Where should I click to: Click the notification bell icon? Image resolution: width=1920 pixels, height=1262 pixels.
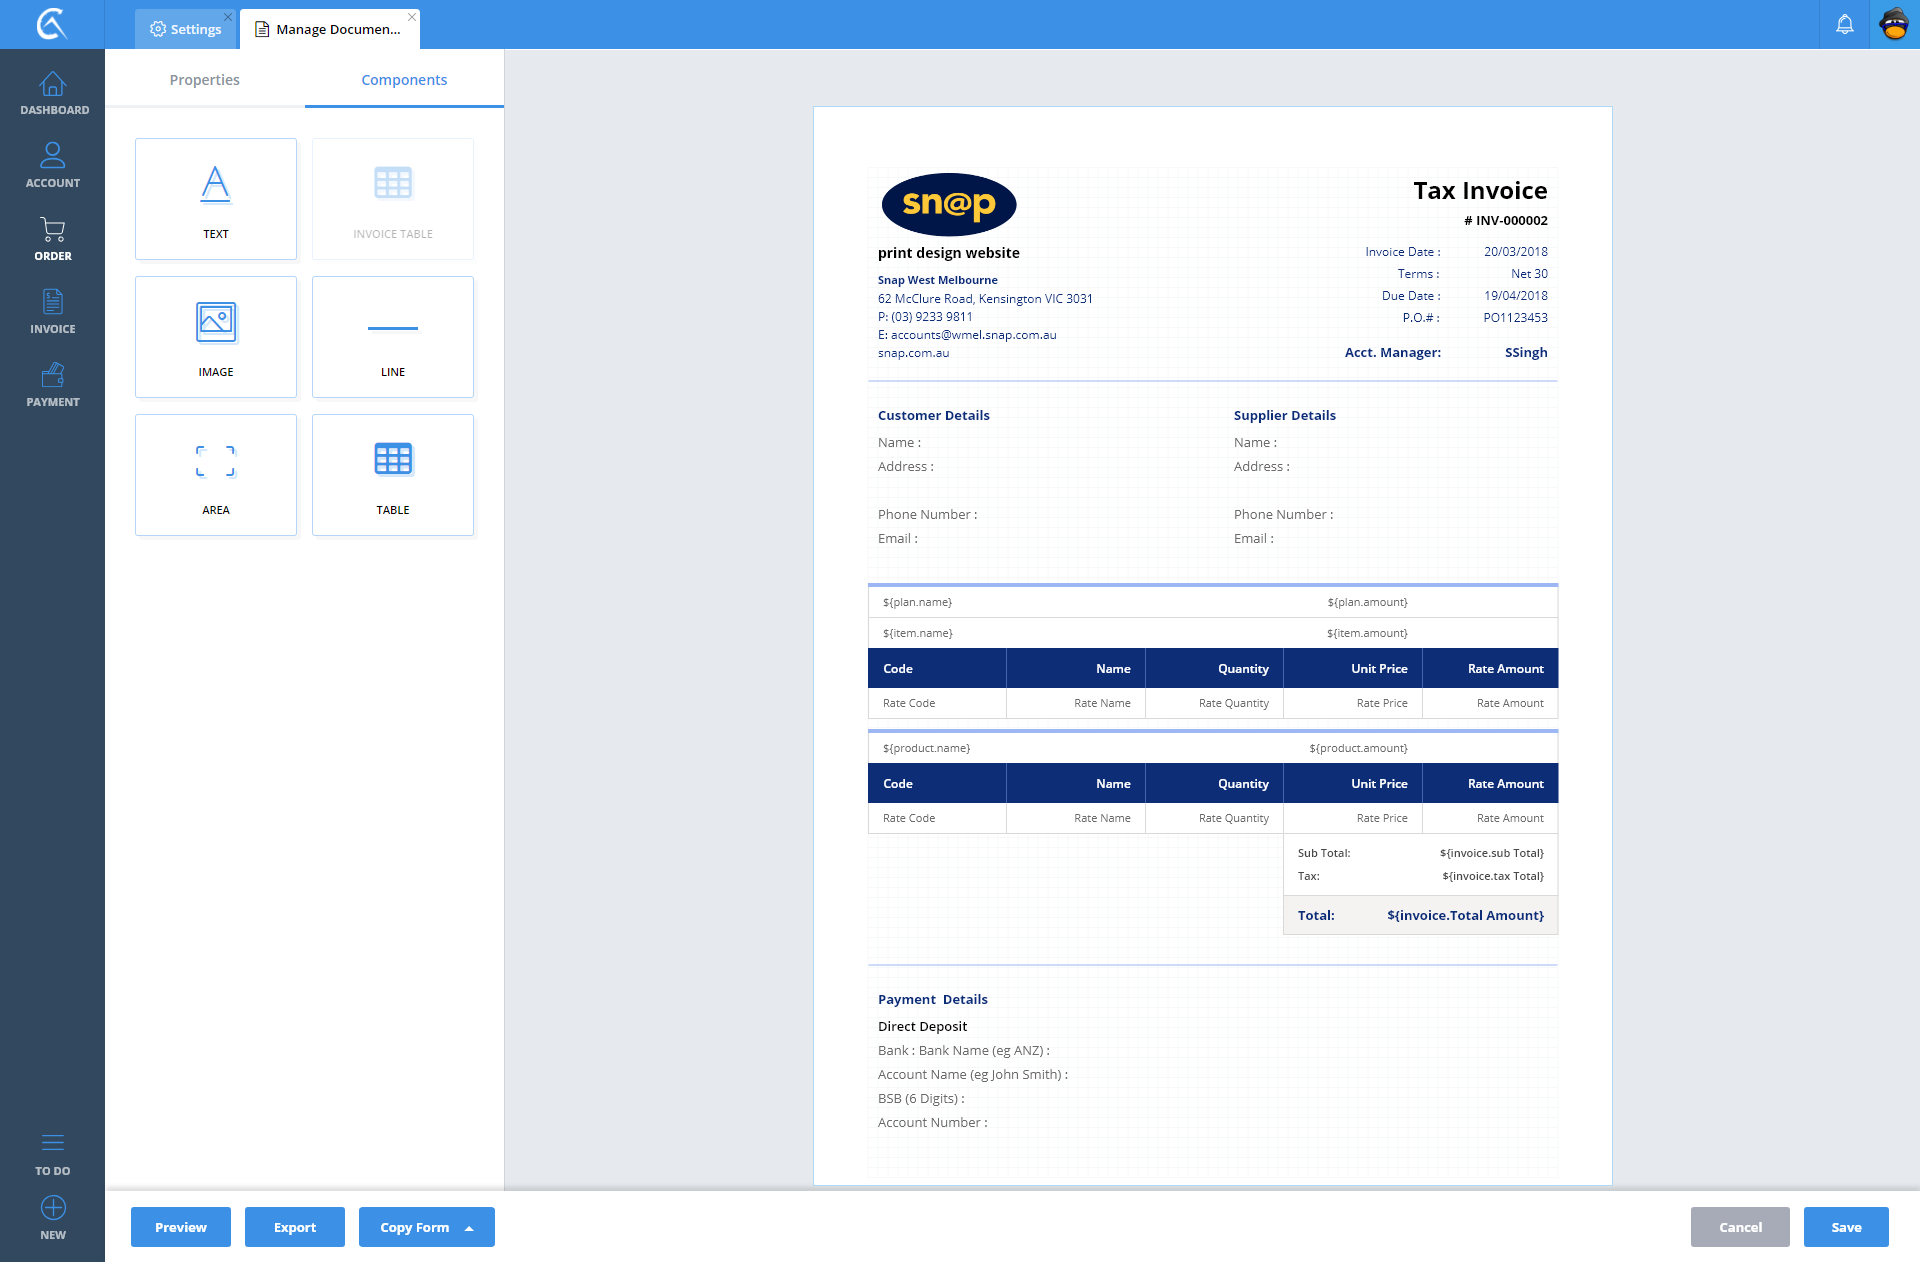coord(1844,25)
